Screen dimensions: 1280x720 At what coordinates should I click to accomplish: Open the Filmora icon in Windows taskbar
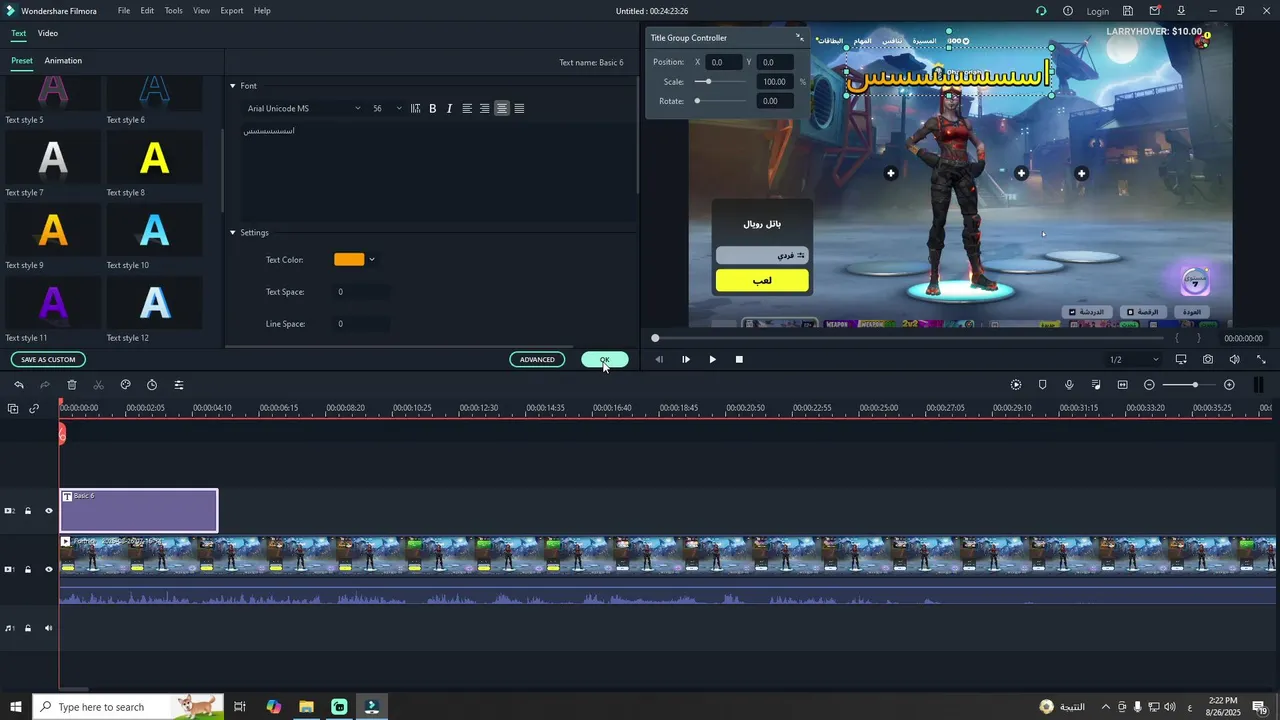tap(372, 707)
